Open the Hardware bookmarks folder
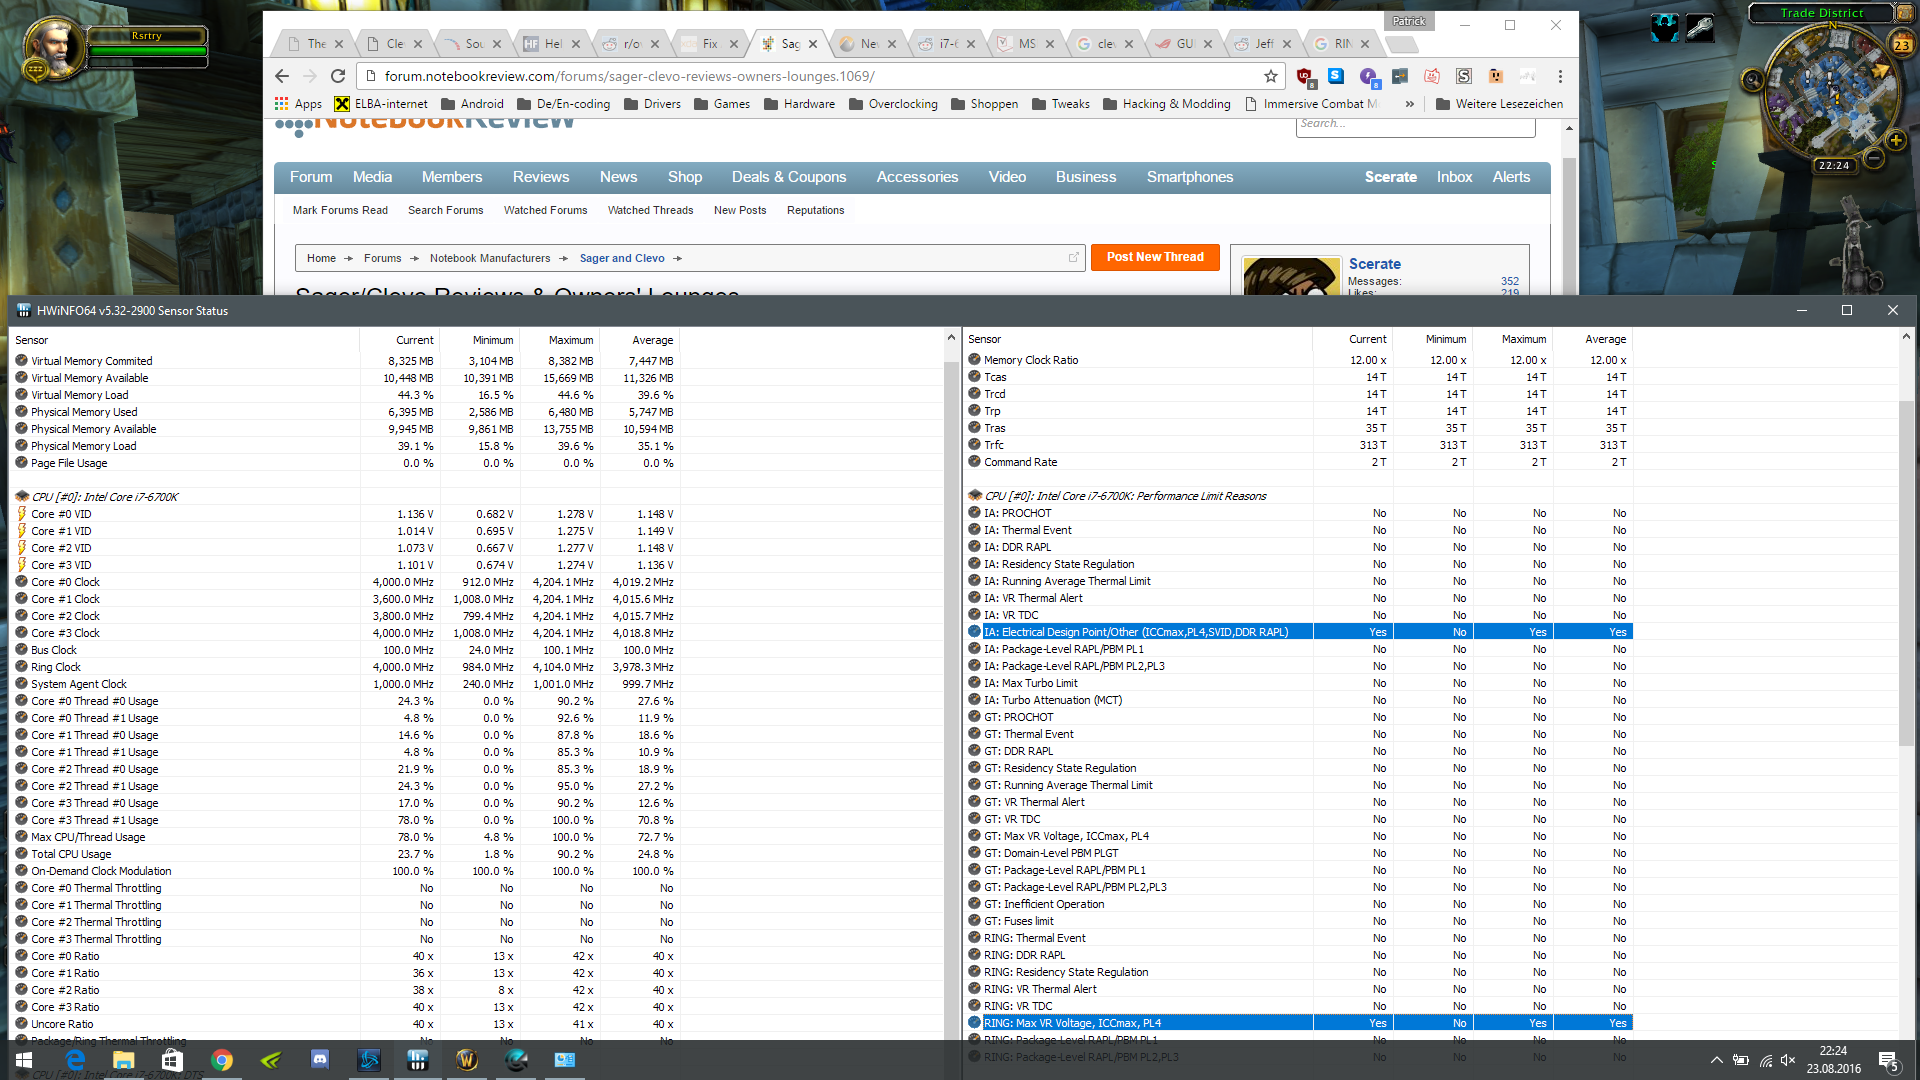The height and width of the screenshot is (1080, 1920). [x=799, y=104]
